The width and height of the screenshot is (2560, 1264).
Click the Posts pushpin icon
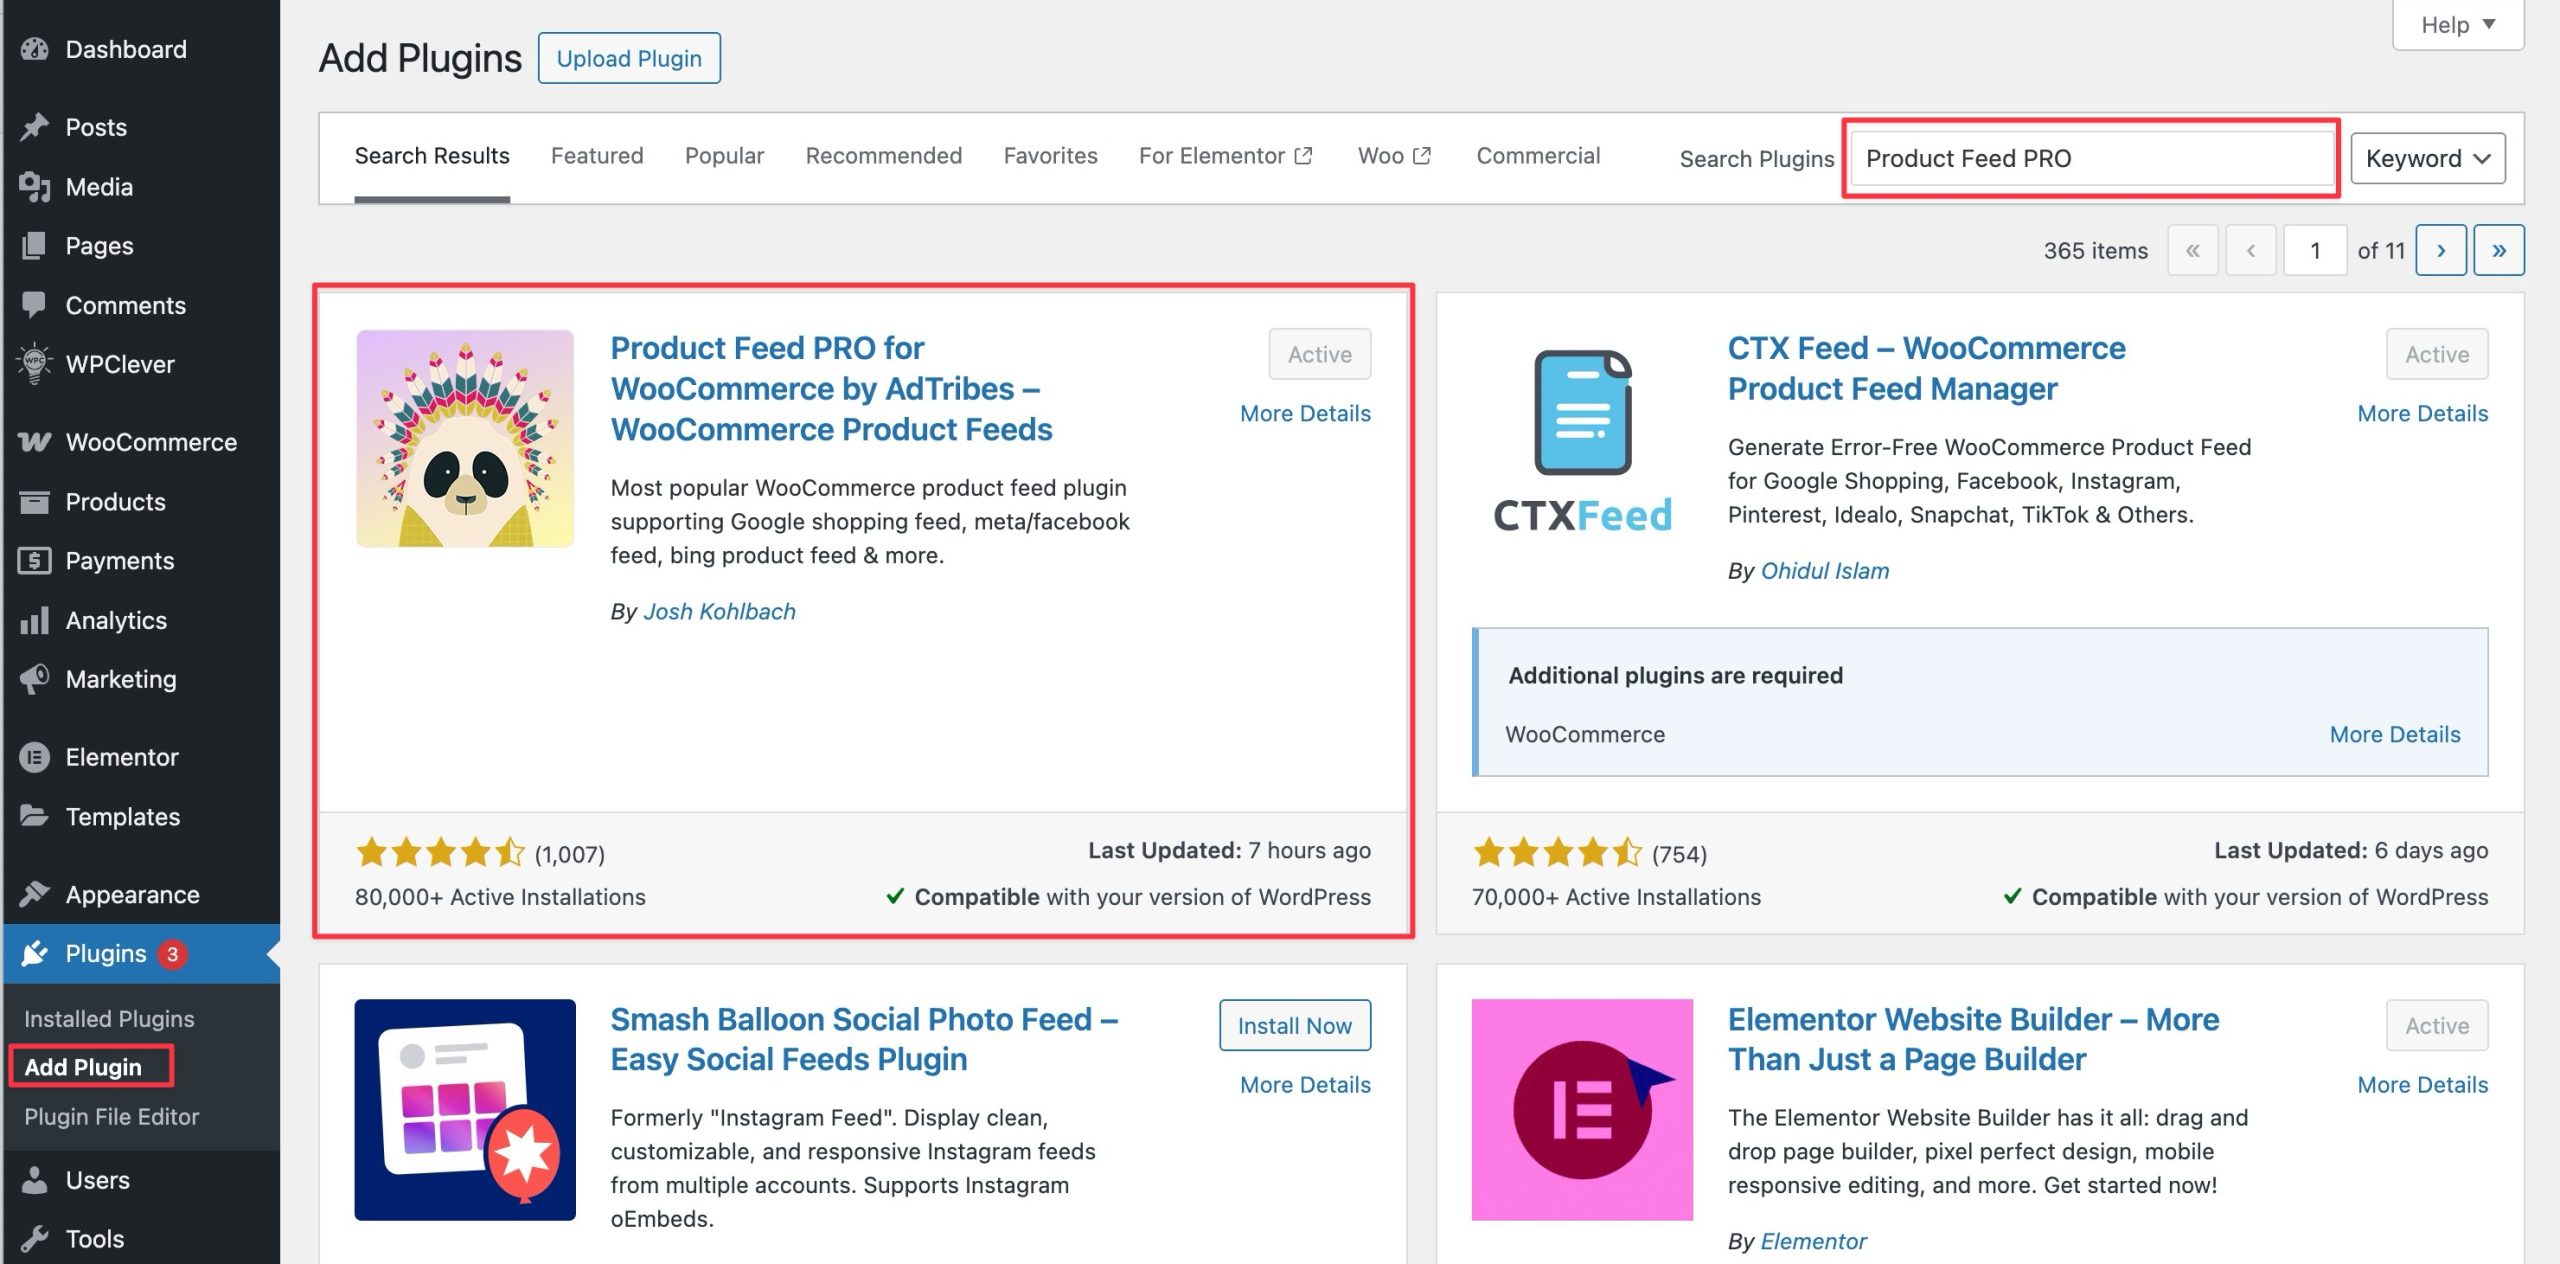coord(34,127)
